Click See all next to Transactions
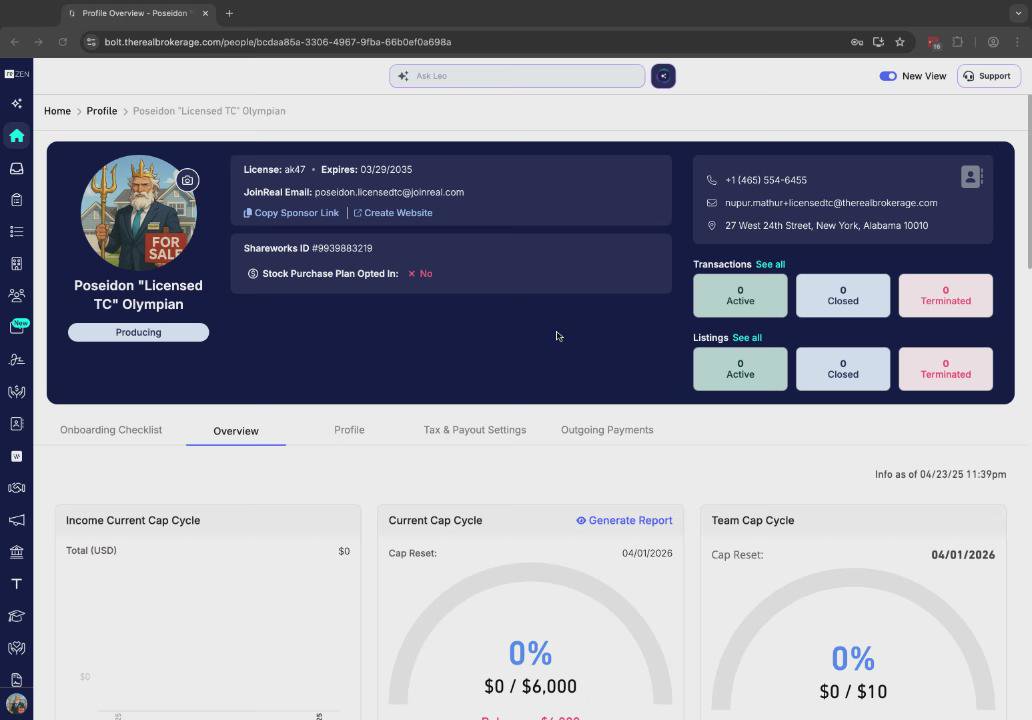Screen dimensions: 1032x720 [770, 265]
